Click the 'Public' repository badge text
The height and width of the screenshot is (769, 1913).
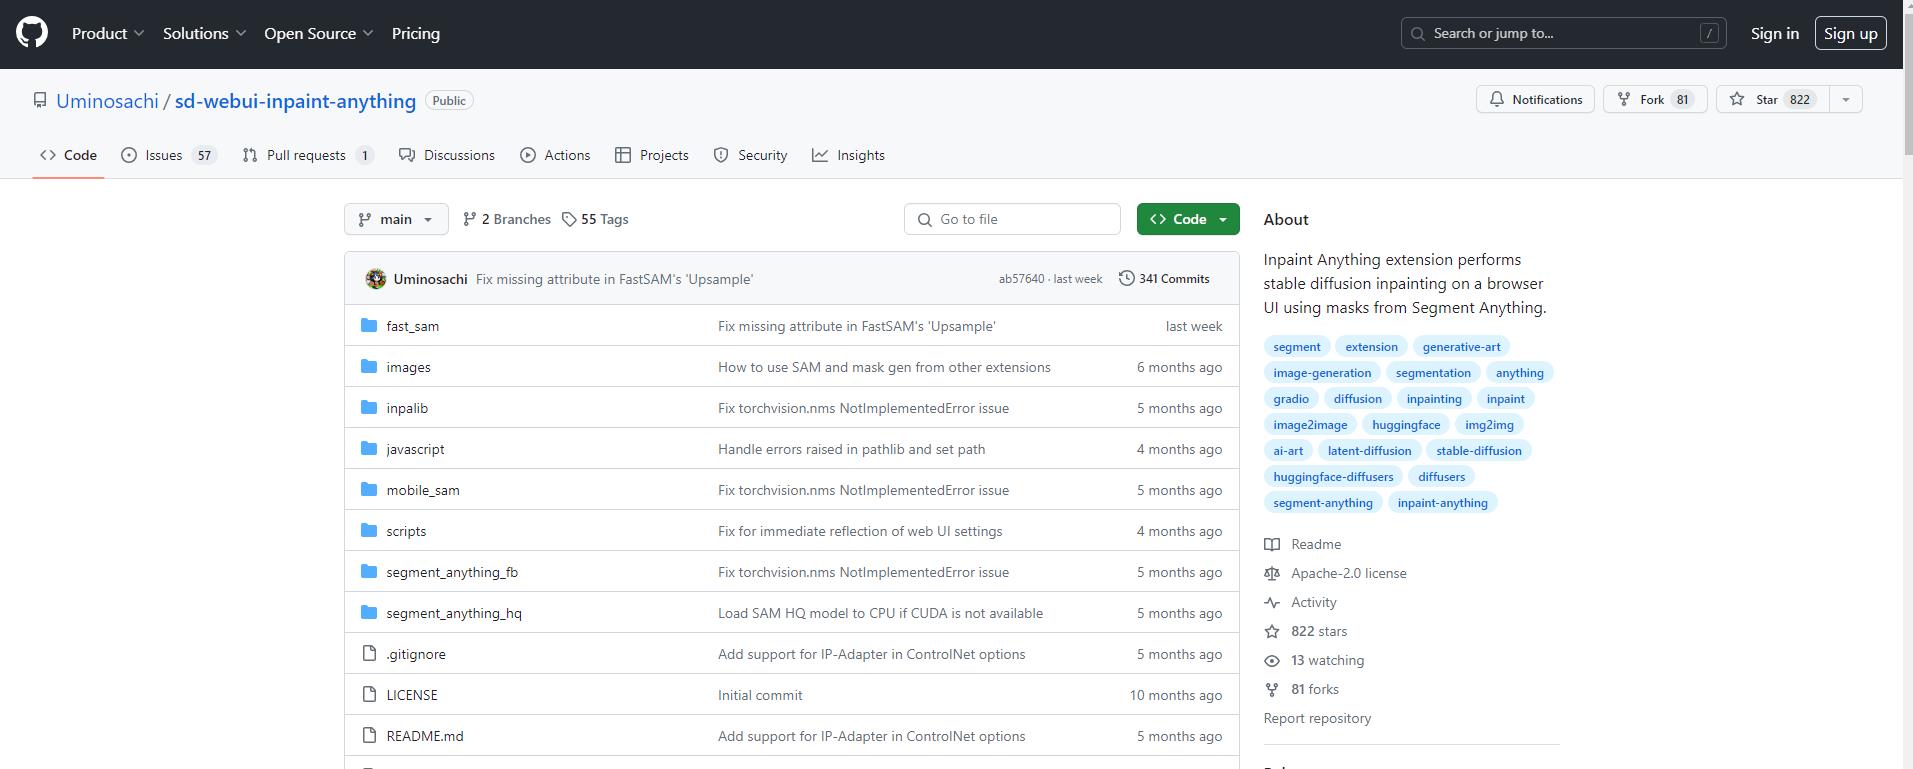point(449,100)
